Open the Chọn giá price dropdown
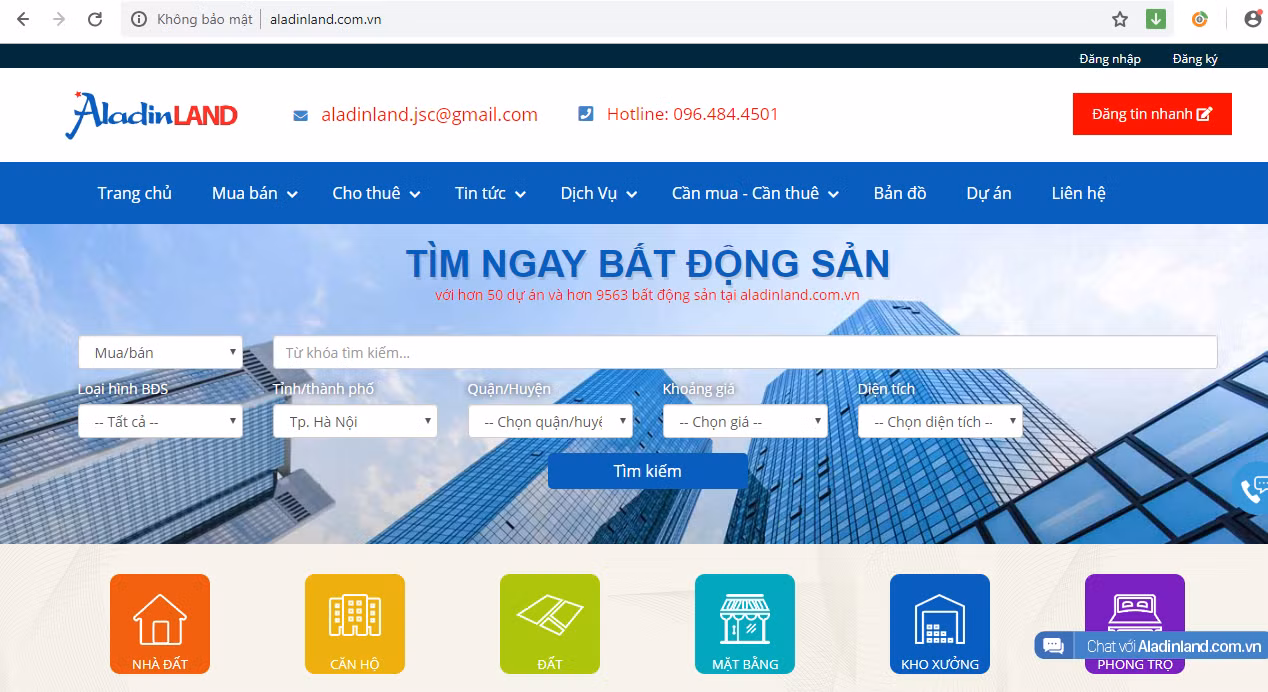The height and width of the screenshot is (692, 1268). 745,421
